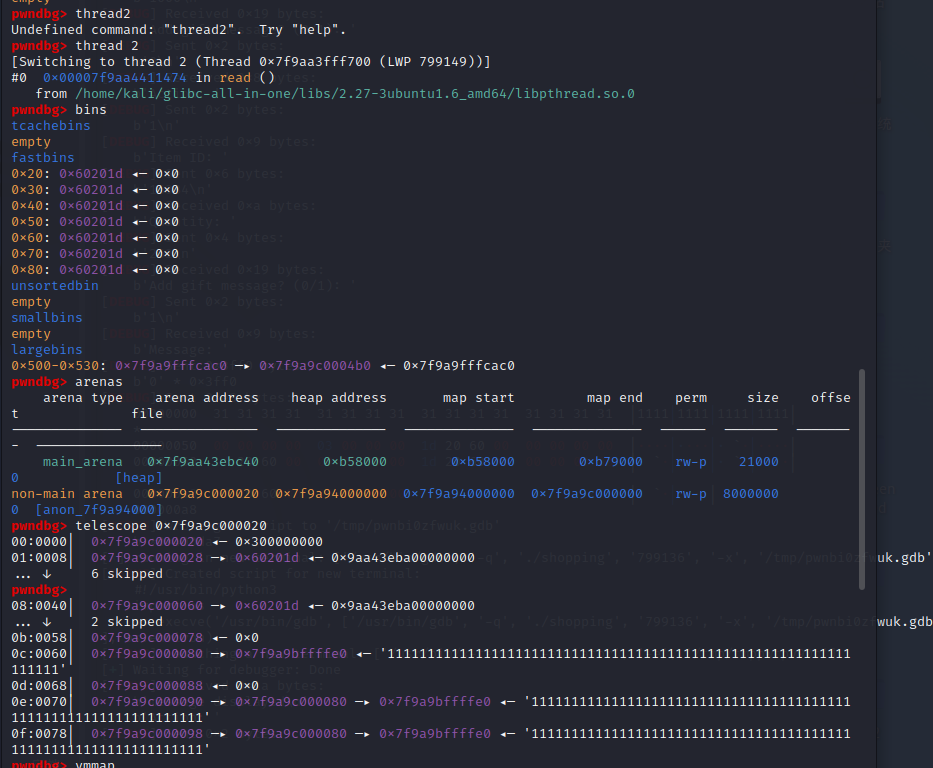The width and height of the screenshot is (933, 768).
Task: Click the 'smallbins' heading text
Action: tap(46, 318)
